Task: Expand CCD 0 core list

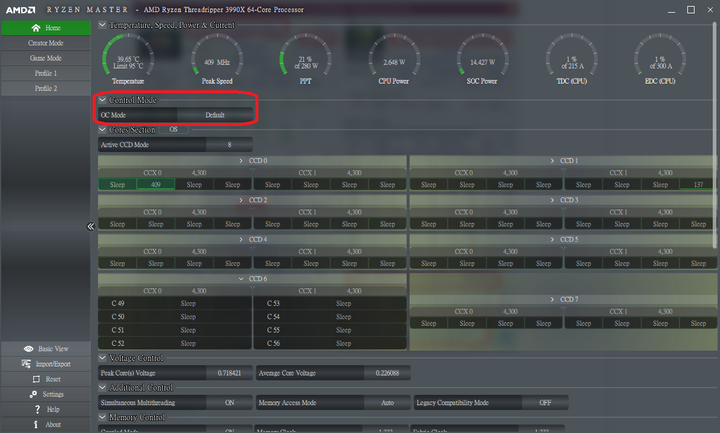Action: [x=241, y=161]
